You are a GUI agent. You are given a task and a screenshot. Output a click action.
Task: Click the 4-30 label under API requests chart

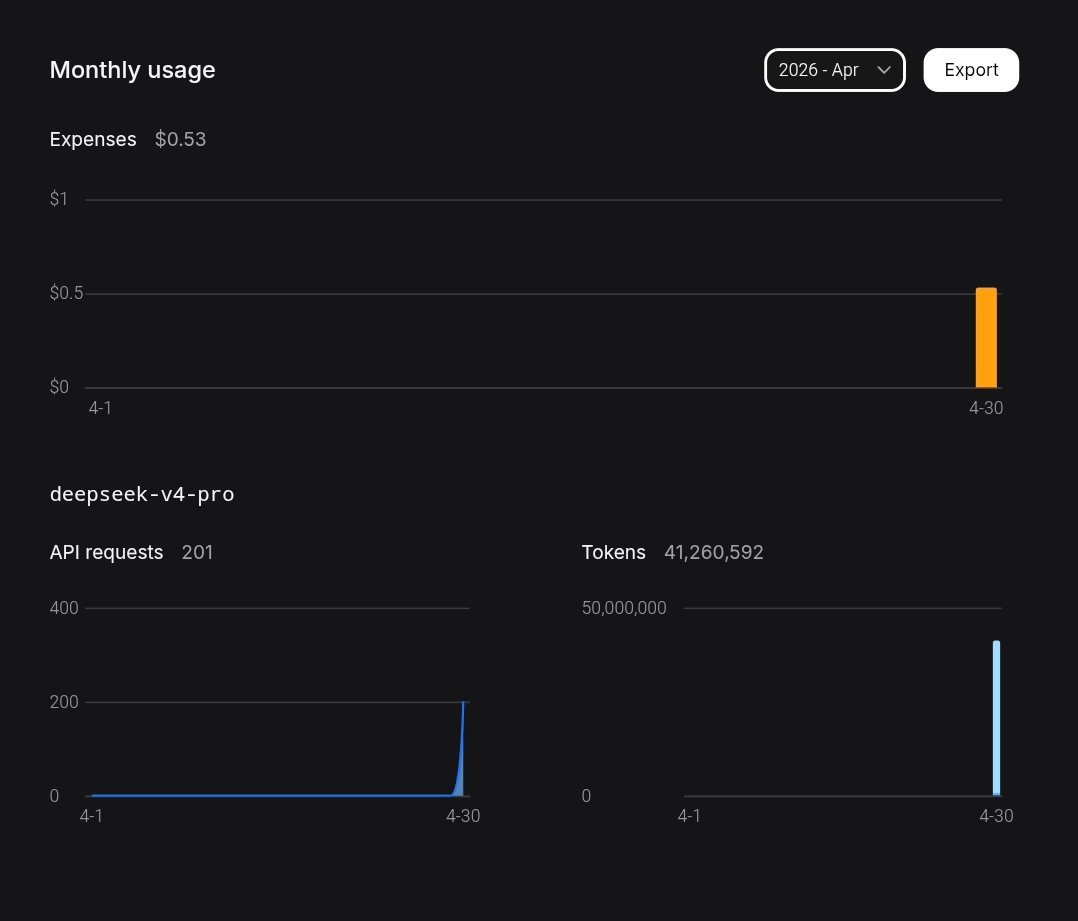coord(463,816)
